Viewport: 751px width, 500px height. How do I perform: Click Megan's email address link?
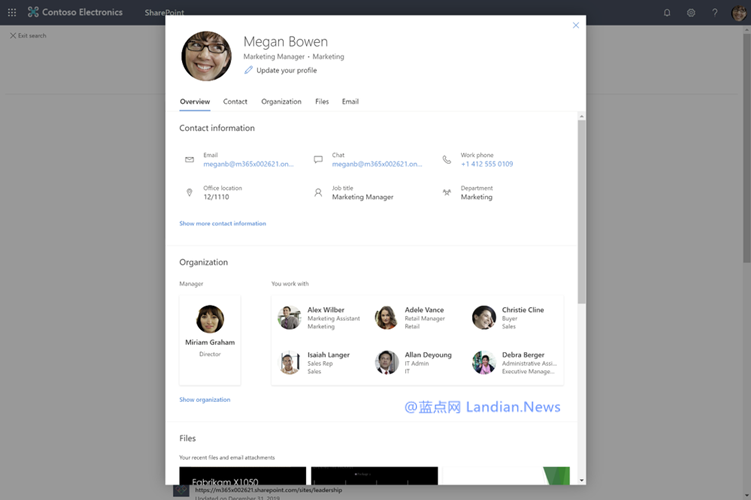tap(248, 164)
